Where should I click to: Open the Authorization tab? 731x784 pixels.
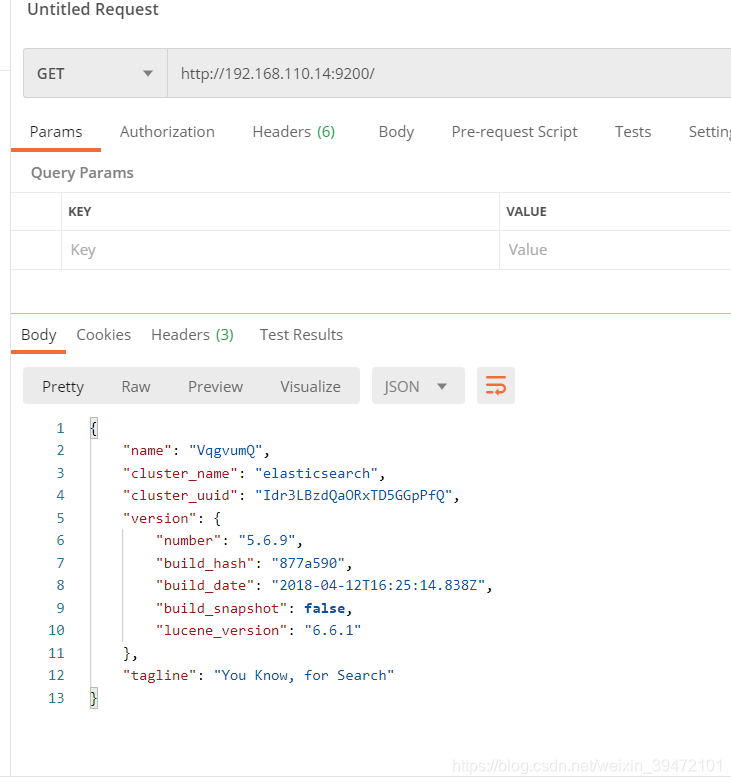[x=167, y=132]
